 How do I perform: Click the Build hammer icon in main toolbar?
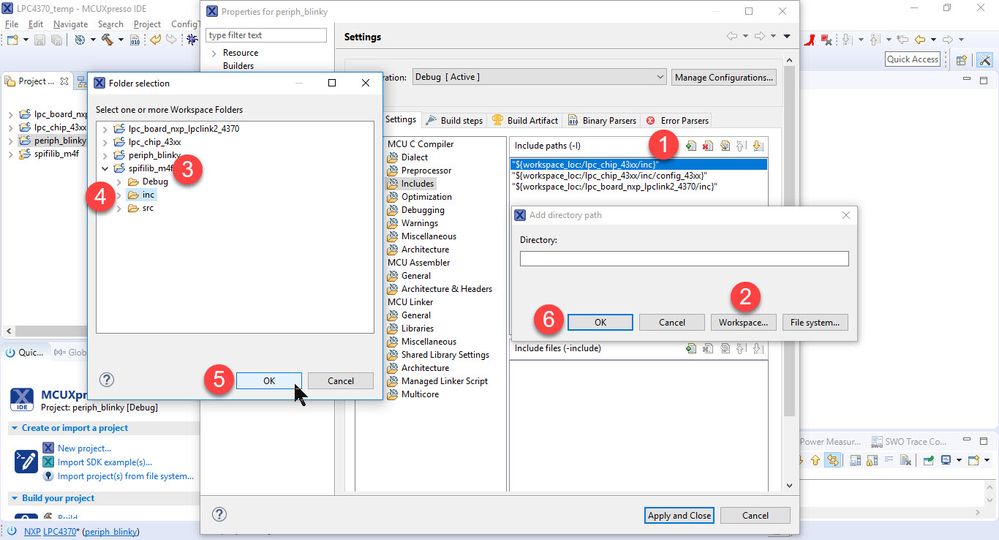(107, 39)
